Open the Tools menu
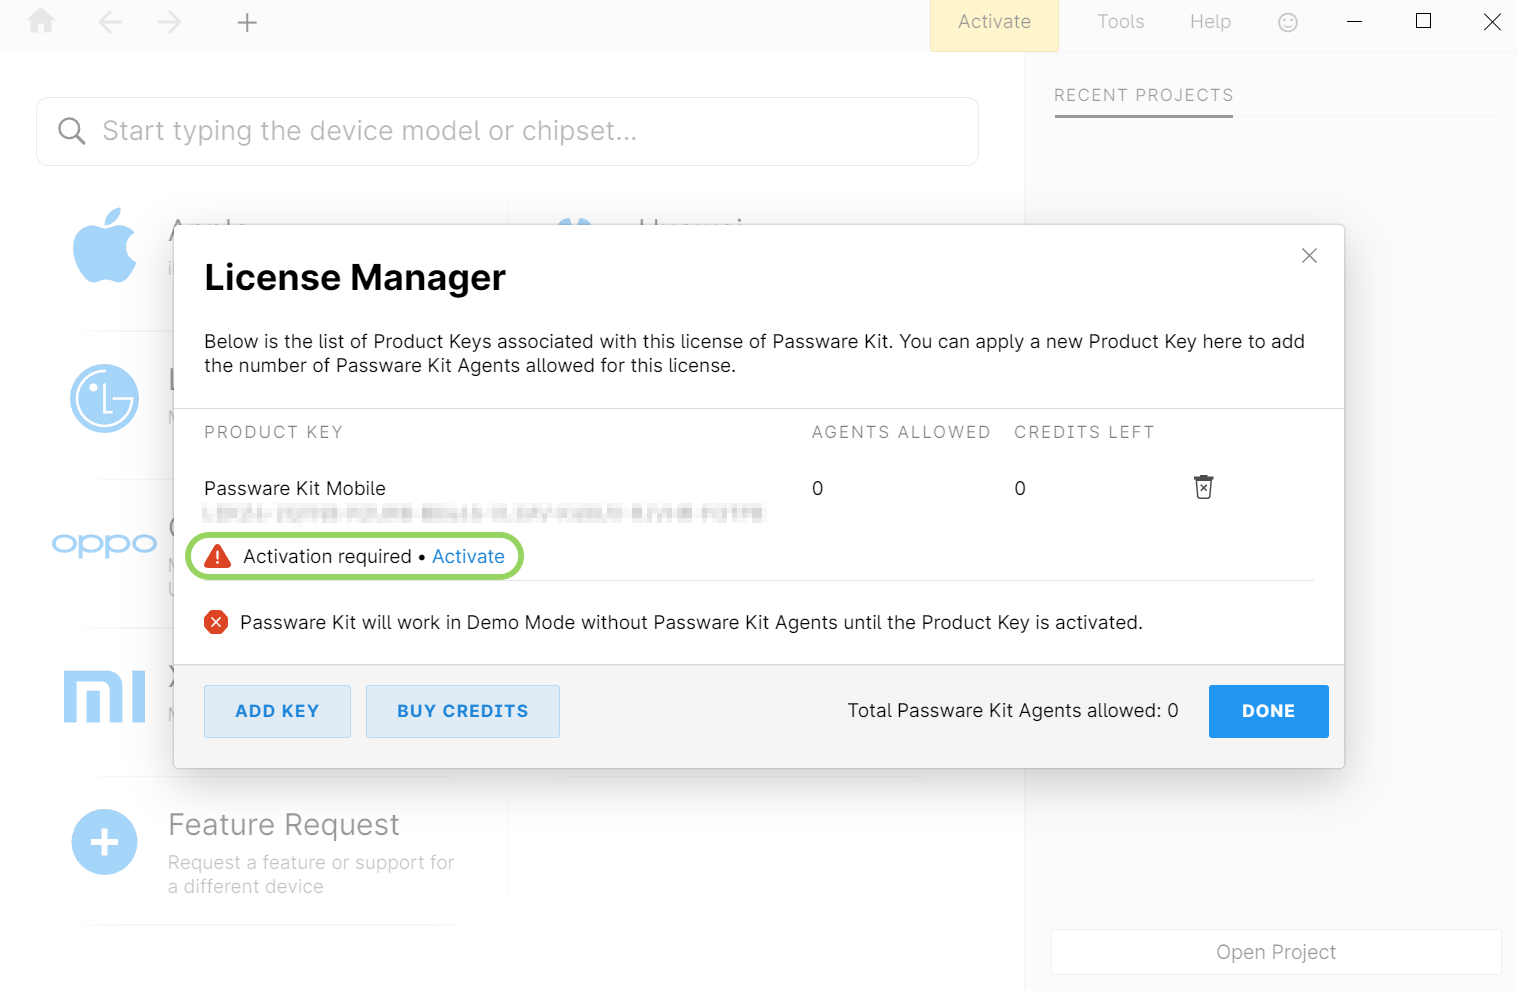Viewport: 1517px width, 991px height. point(1120,21)
